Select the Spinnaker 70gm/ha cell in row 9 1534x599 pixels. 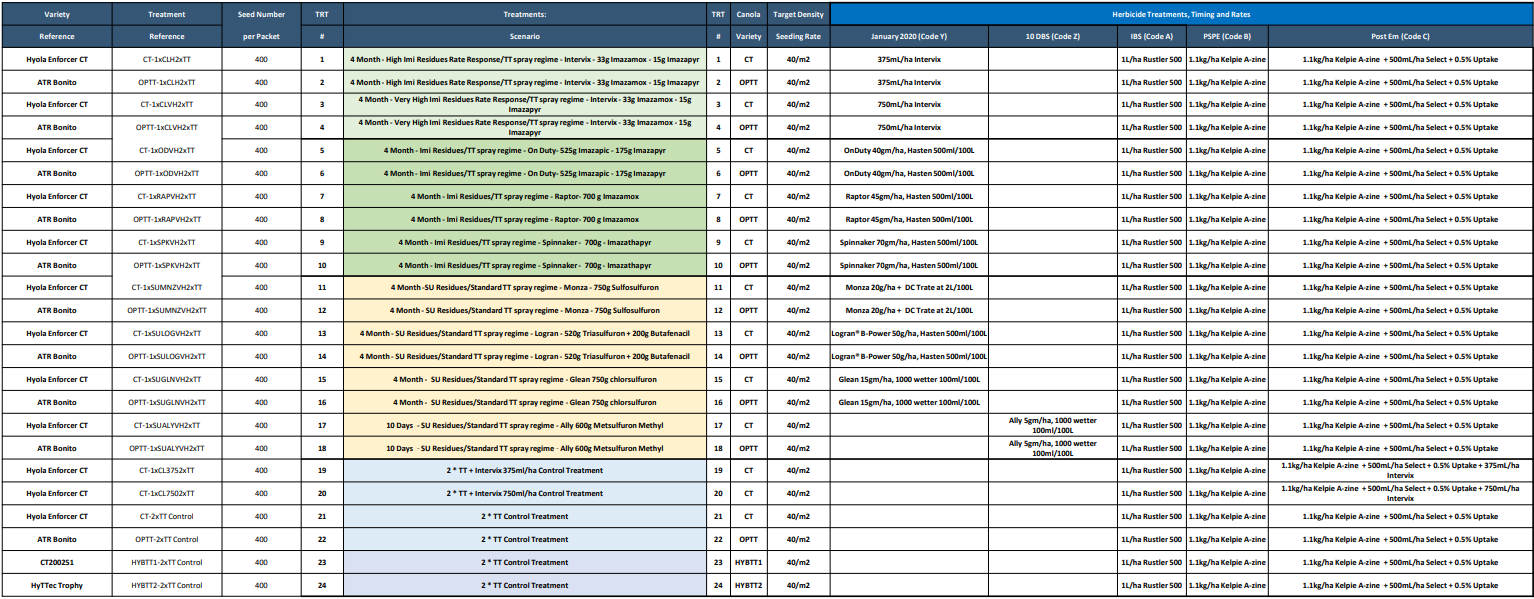click(909, 242)
